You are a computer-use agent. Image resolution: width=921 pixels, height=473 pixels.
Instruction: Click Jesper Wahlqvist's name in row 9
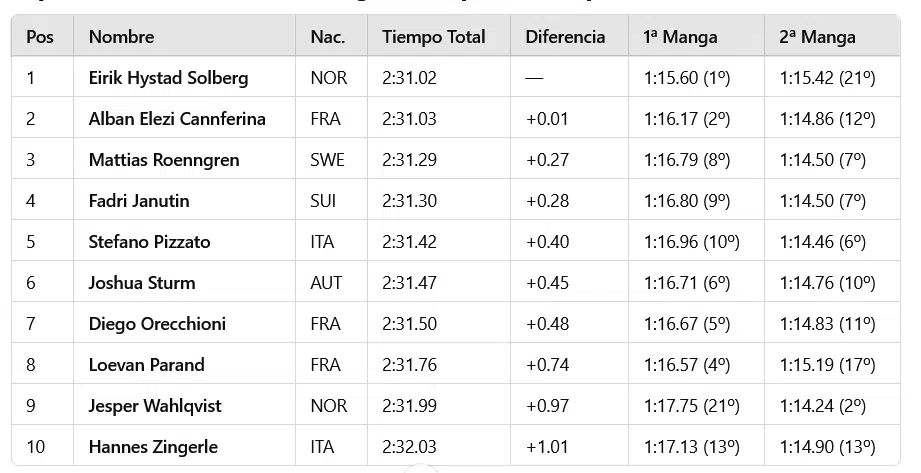click(x=155, y=406)
